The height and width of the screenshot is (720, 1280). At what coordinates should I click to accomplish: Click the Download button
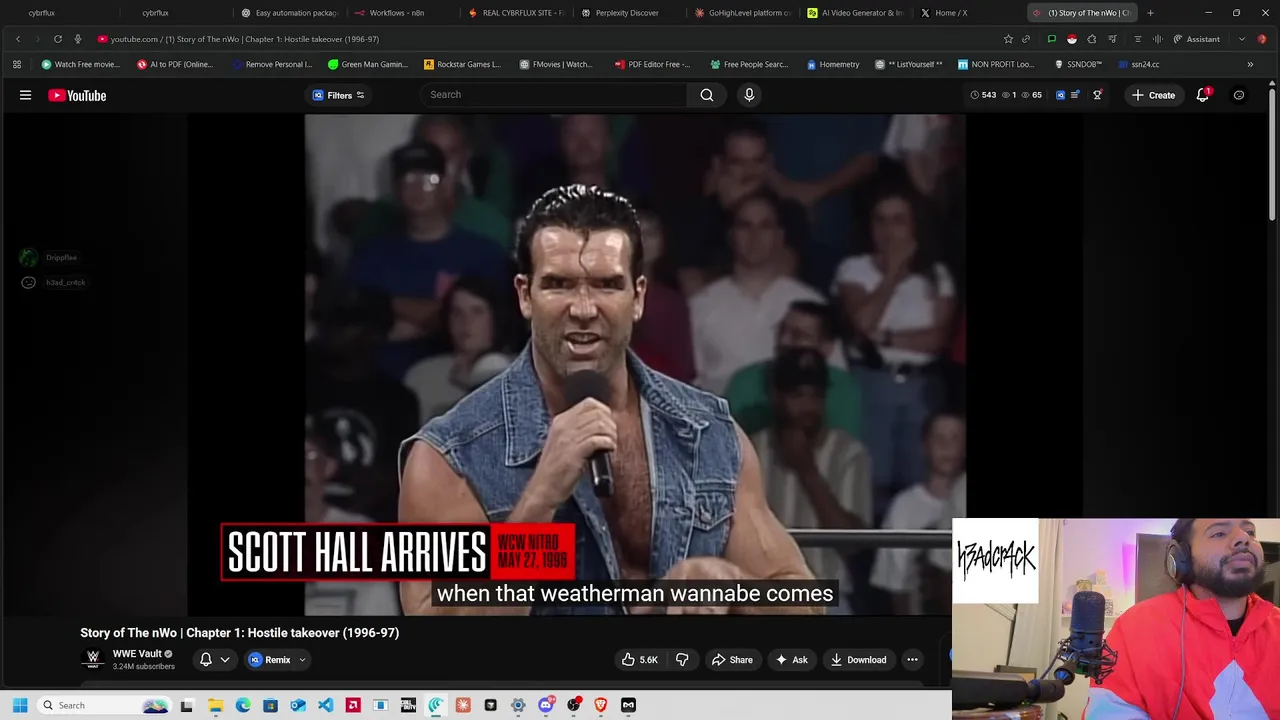pos(858,660)
